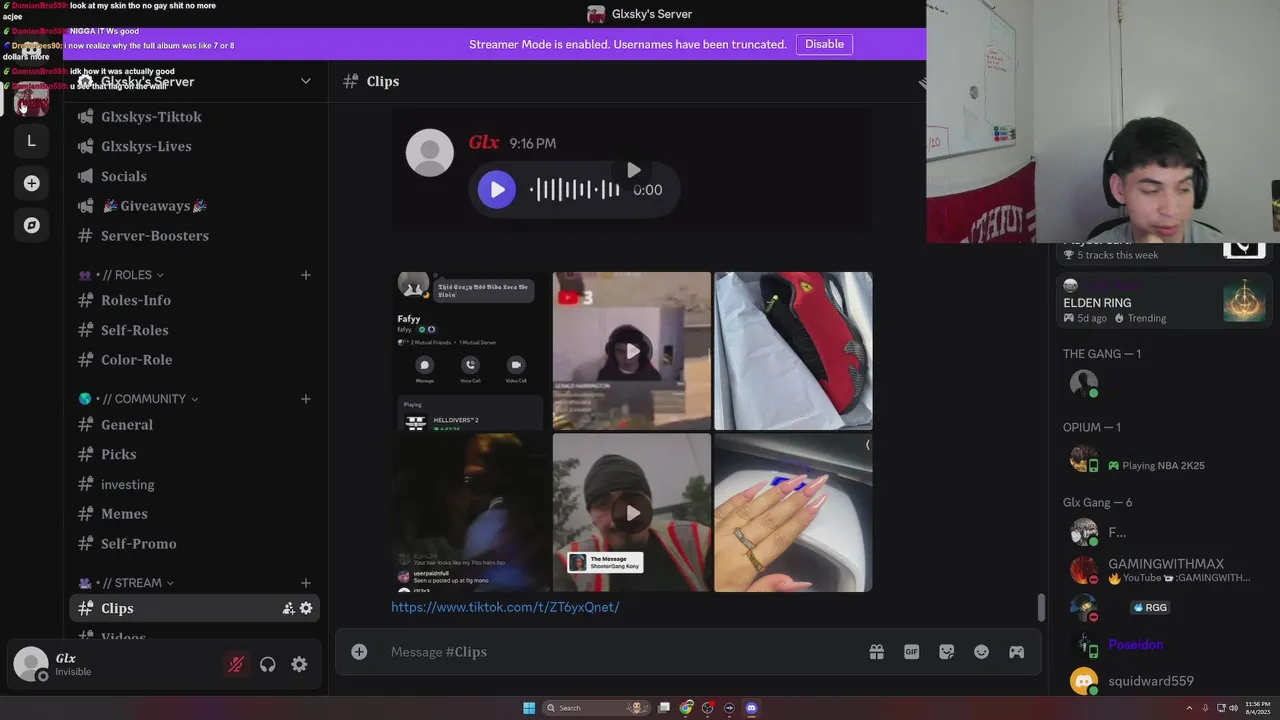
Task: Open Task View on the taskbar
Action: coord(664,708)
